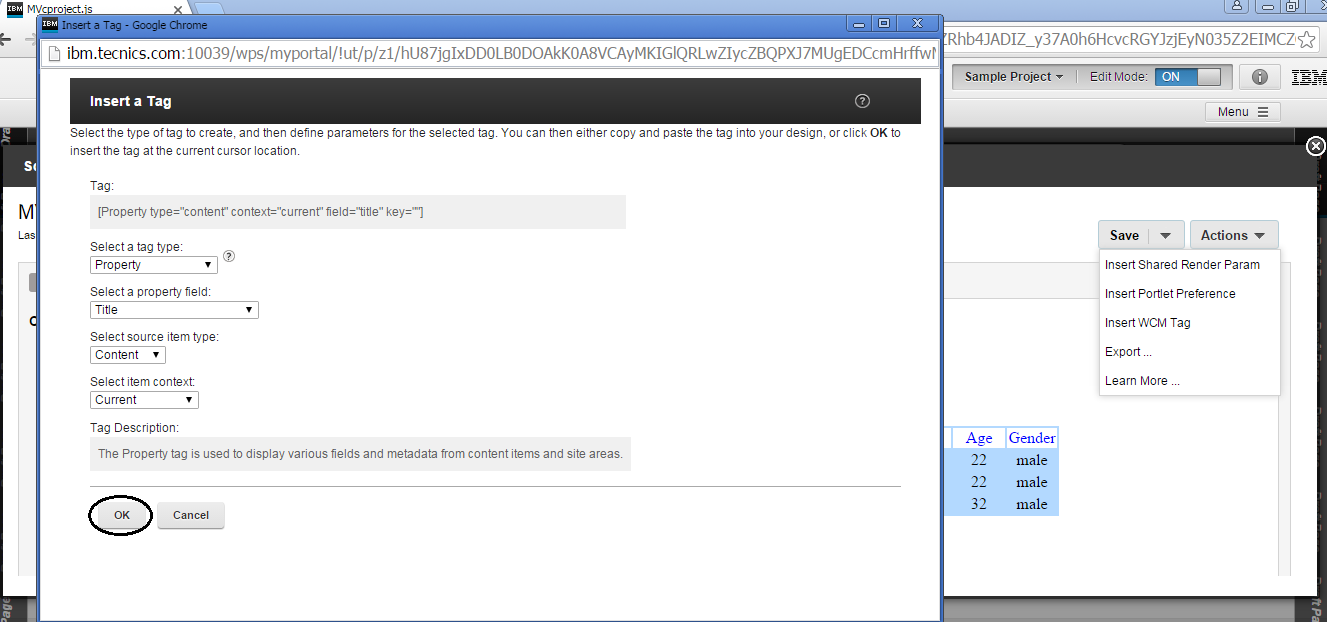Image resolution: width=1327 pixels, height=622 pixels.
Task: Close the overlay with the circled X icon
Action: pyautogui.click(x=1316, y=147)
